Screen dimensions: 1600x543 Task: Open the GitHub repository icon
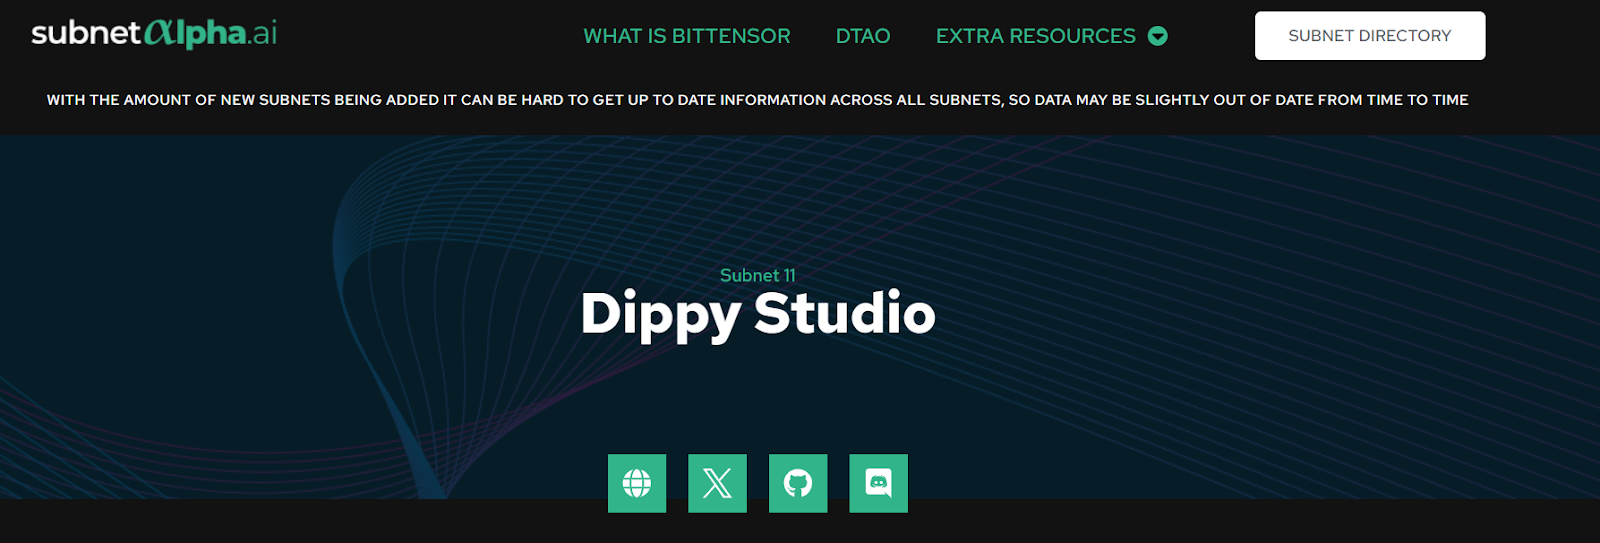click(798, 483)
